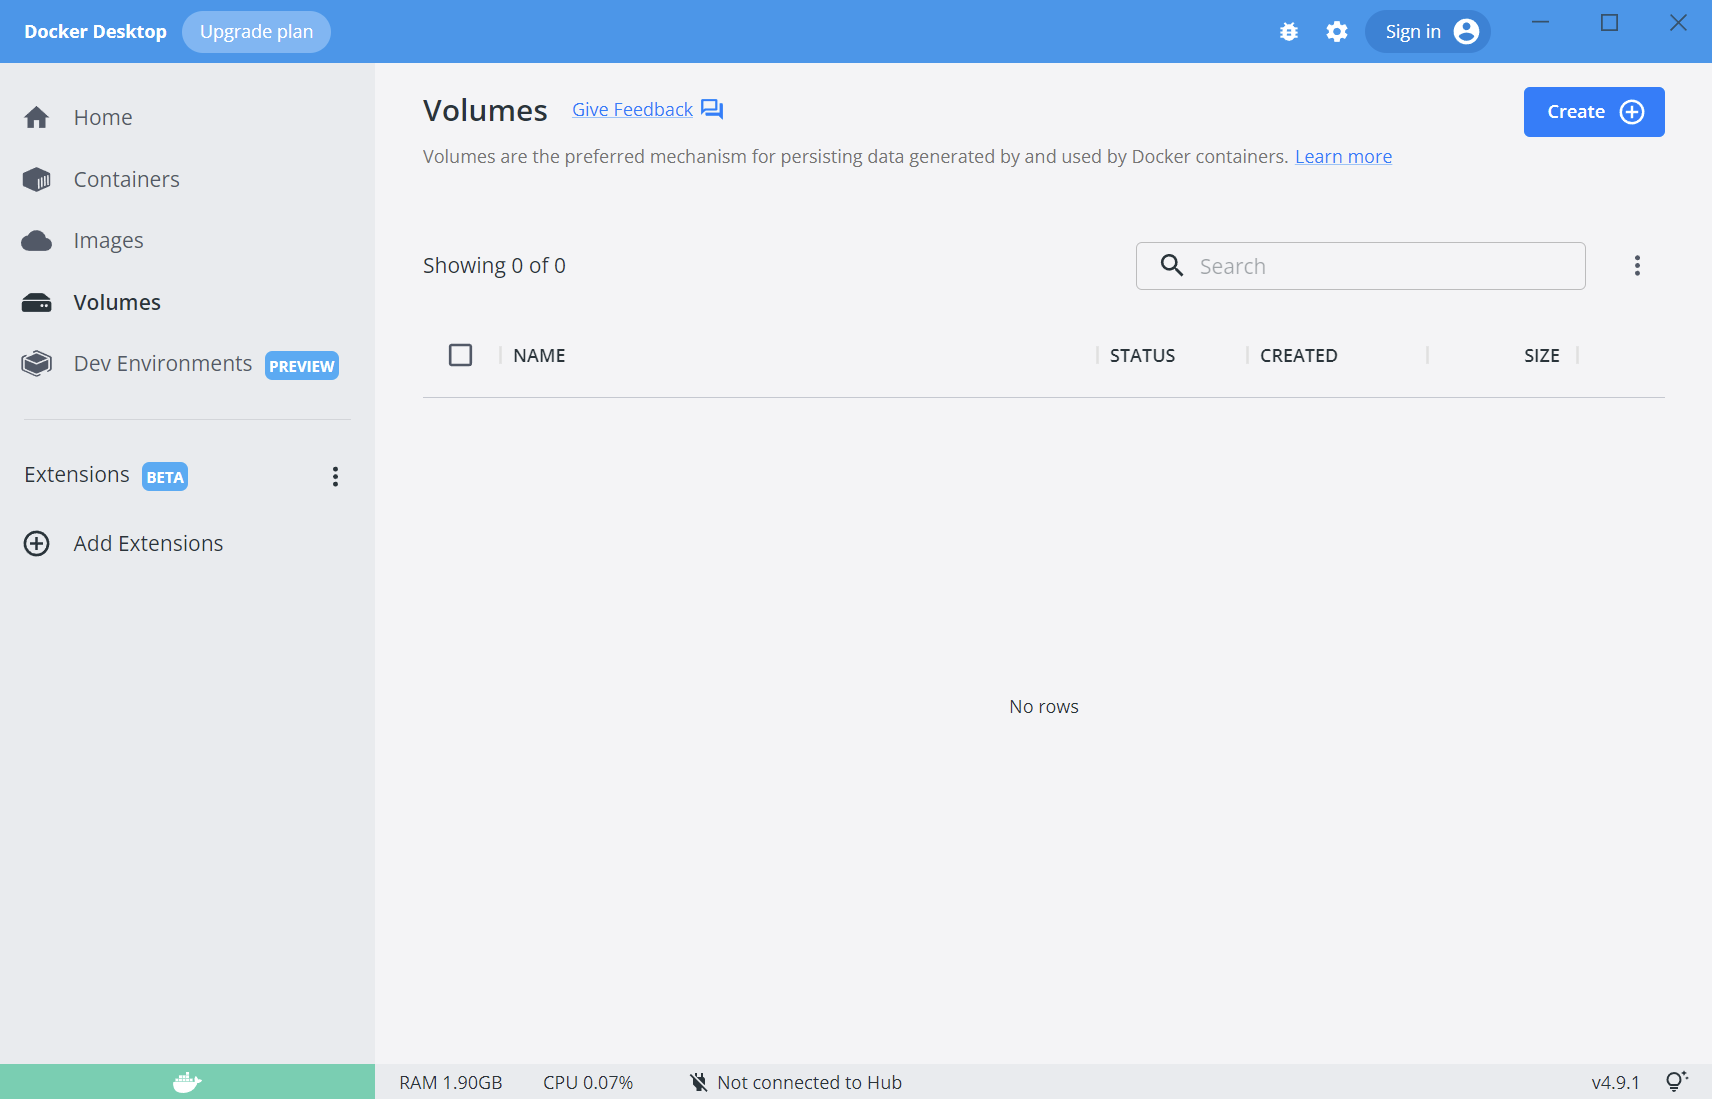Close the Docker Desktop window

[1678, 22]
